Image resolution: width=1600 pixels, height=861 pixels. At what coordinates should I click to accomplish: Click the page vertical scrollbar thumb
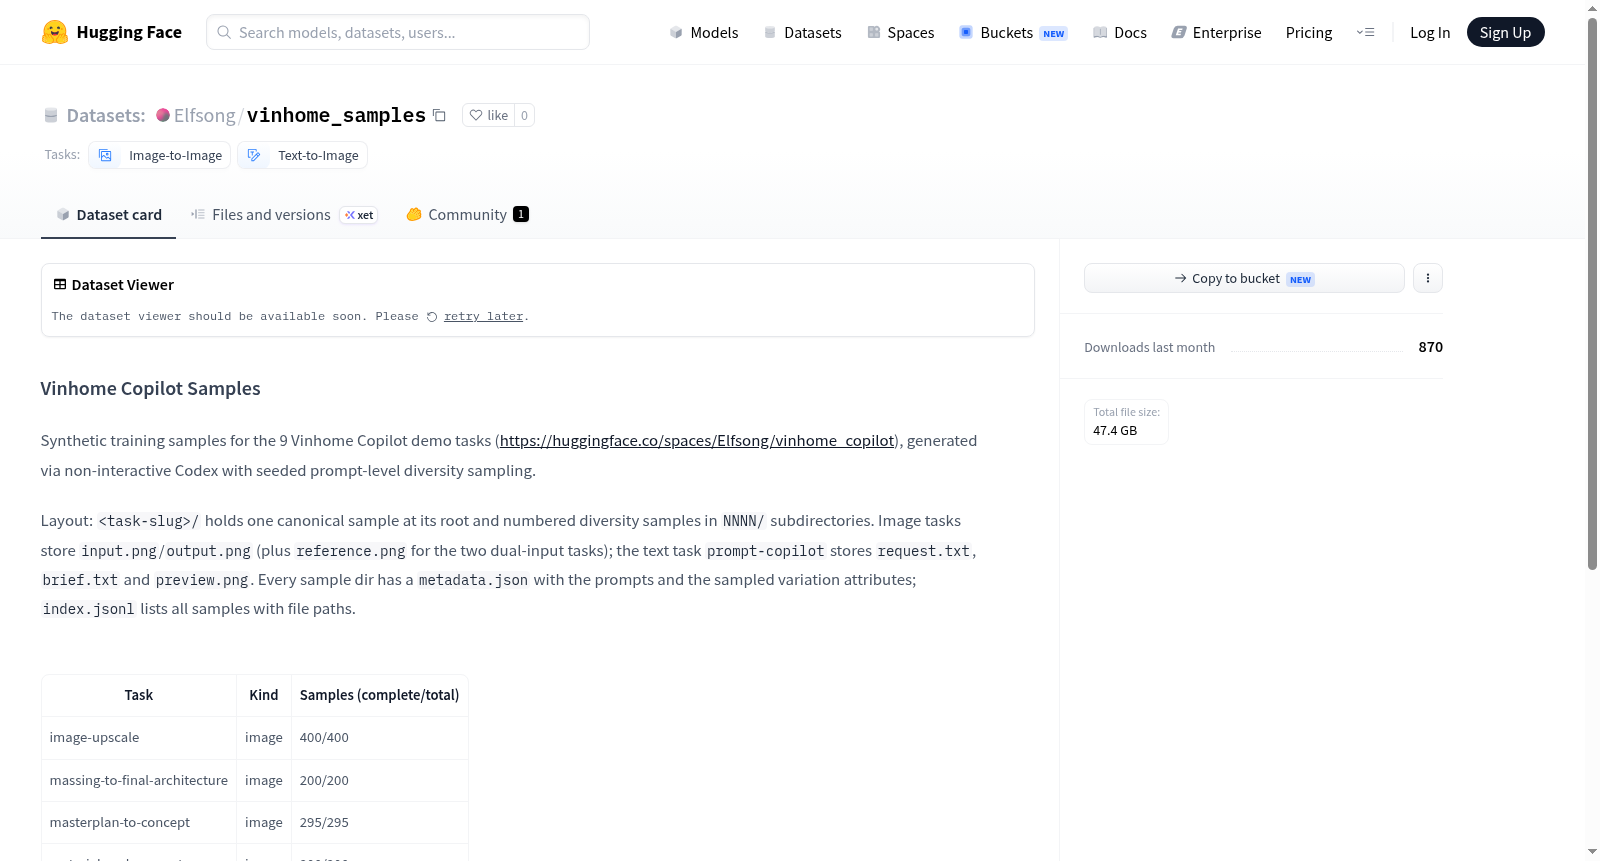[1592, 292]
